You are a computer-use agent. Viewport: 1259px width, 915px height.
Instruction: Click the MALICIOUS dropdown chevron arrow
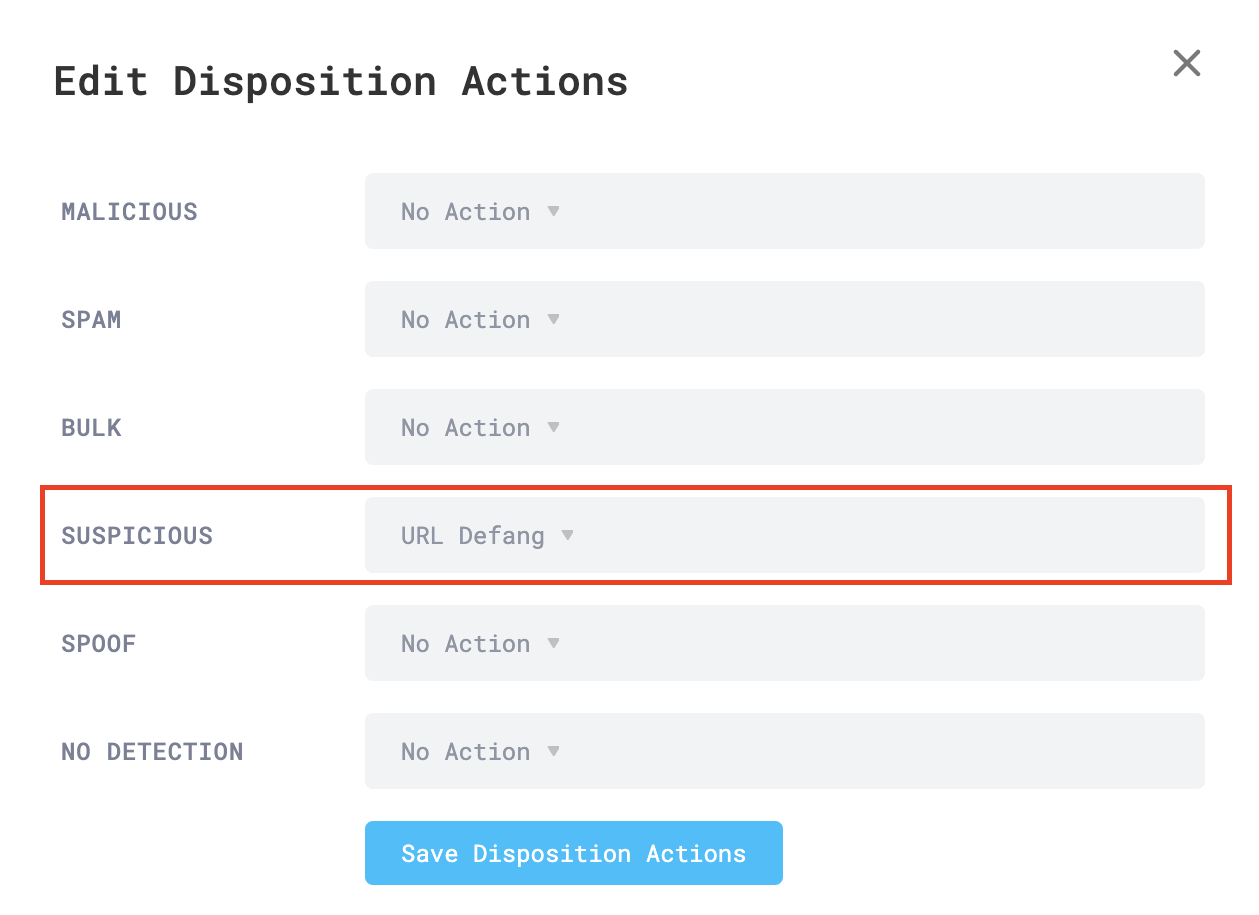[554, 211]
